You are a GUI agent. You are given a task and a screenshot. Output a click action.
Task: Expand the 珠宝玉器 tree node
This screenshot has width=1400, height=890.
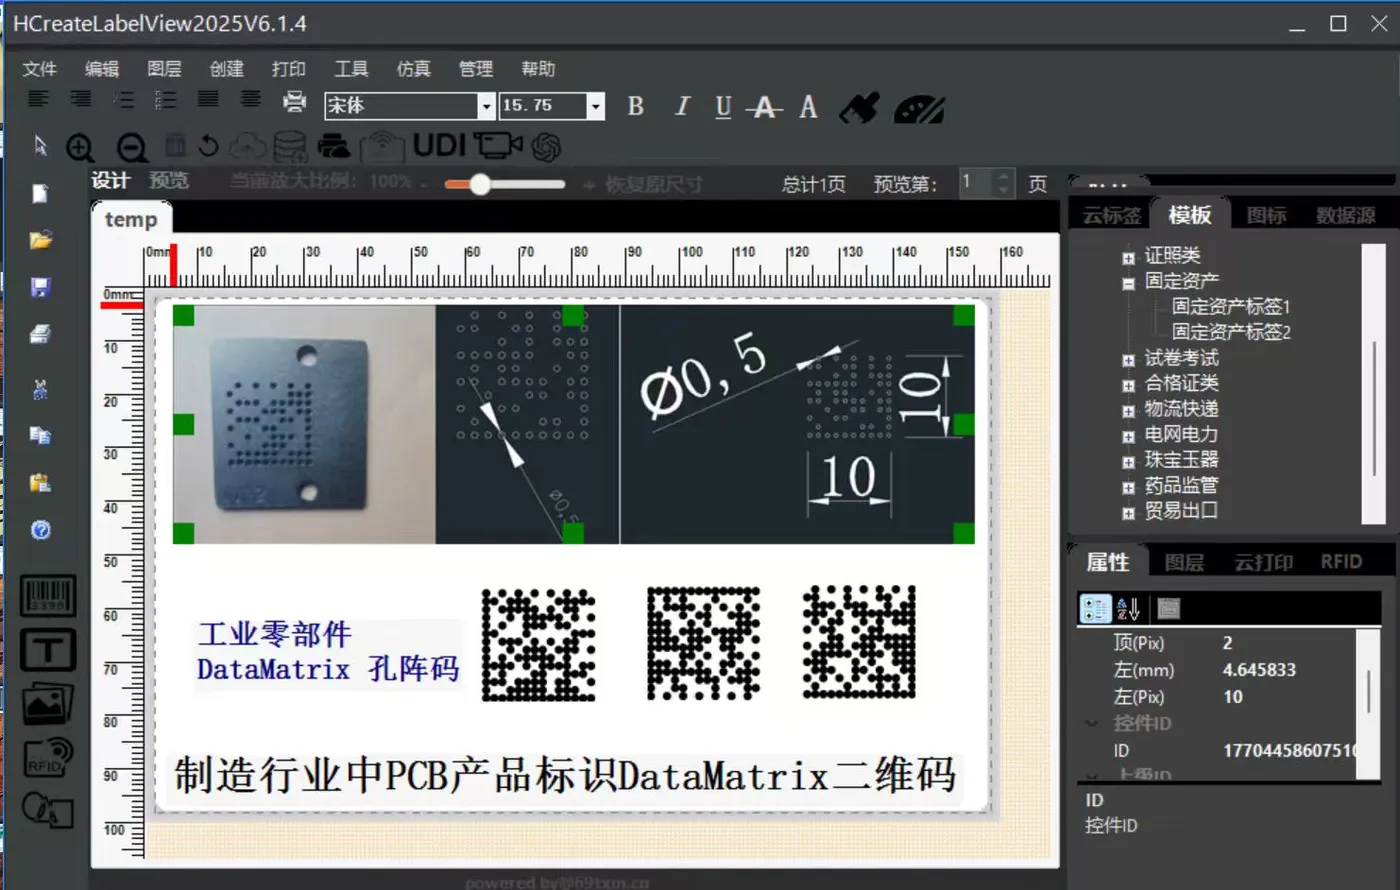[1128, 462]
